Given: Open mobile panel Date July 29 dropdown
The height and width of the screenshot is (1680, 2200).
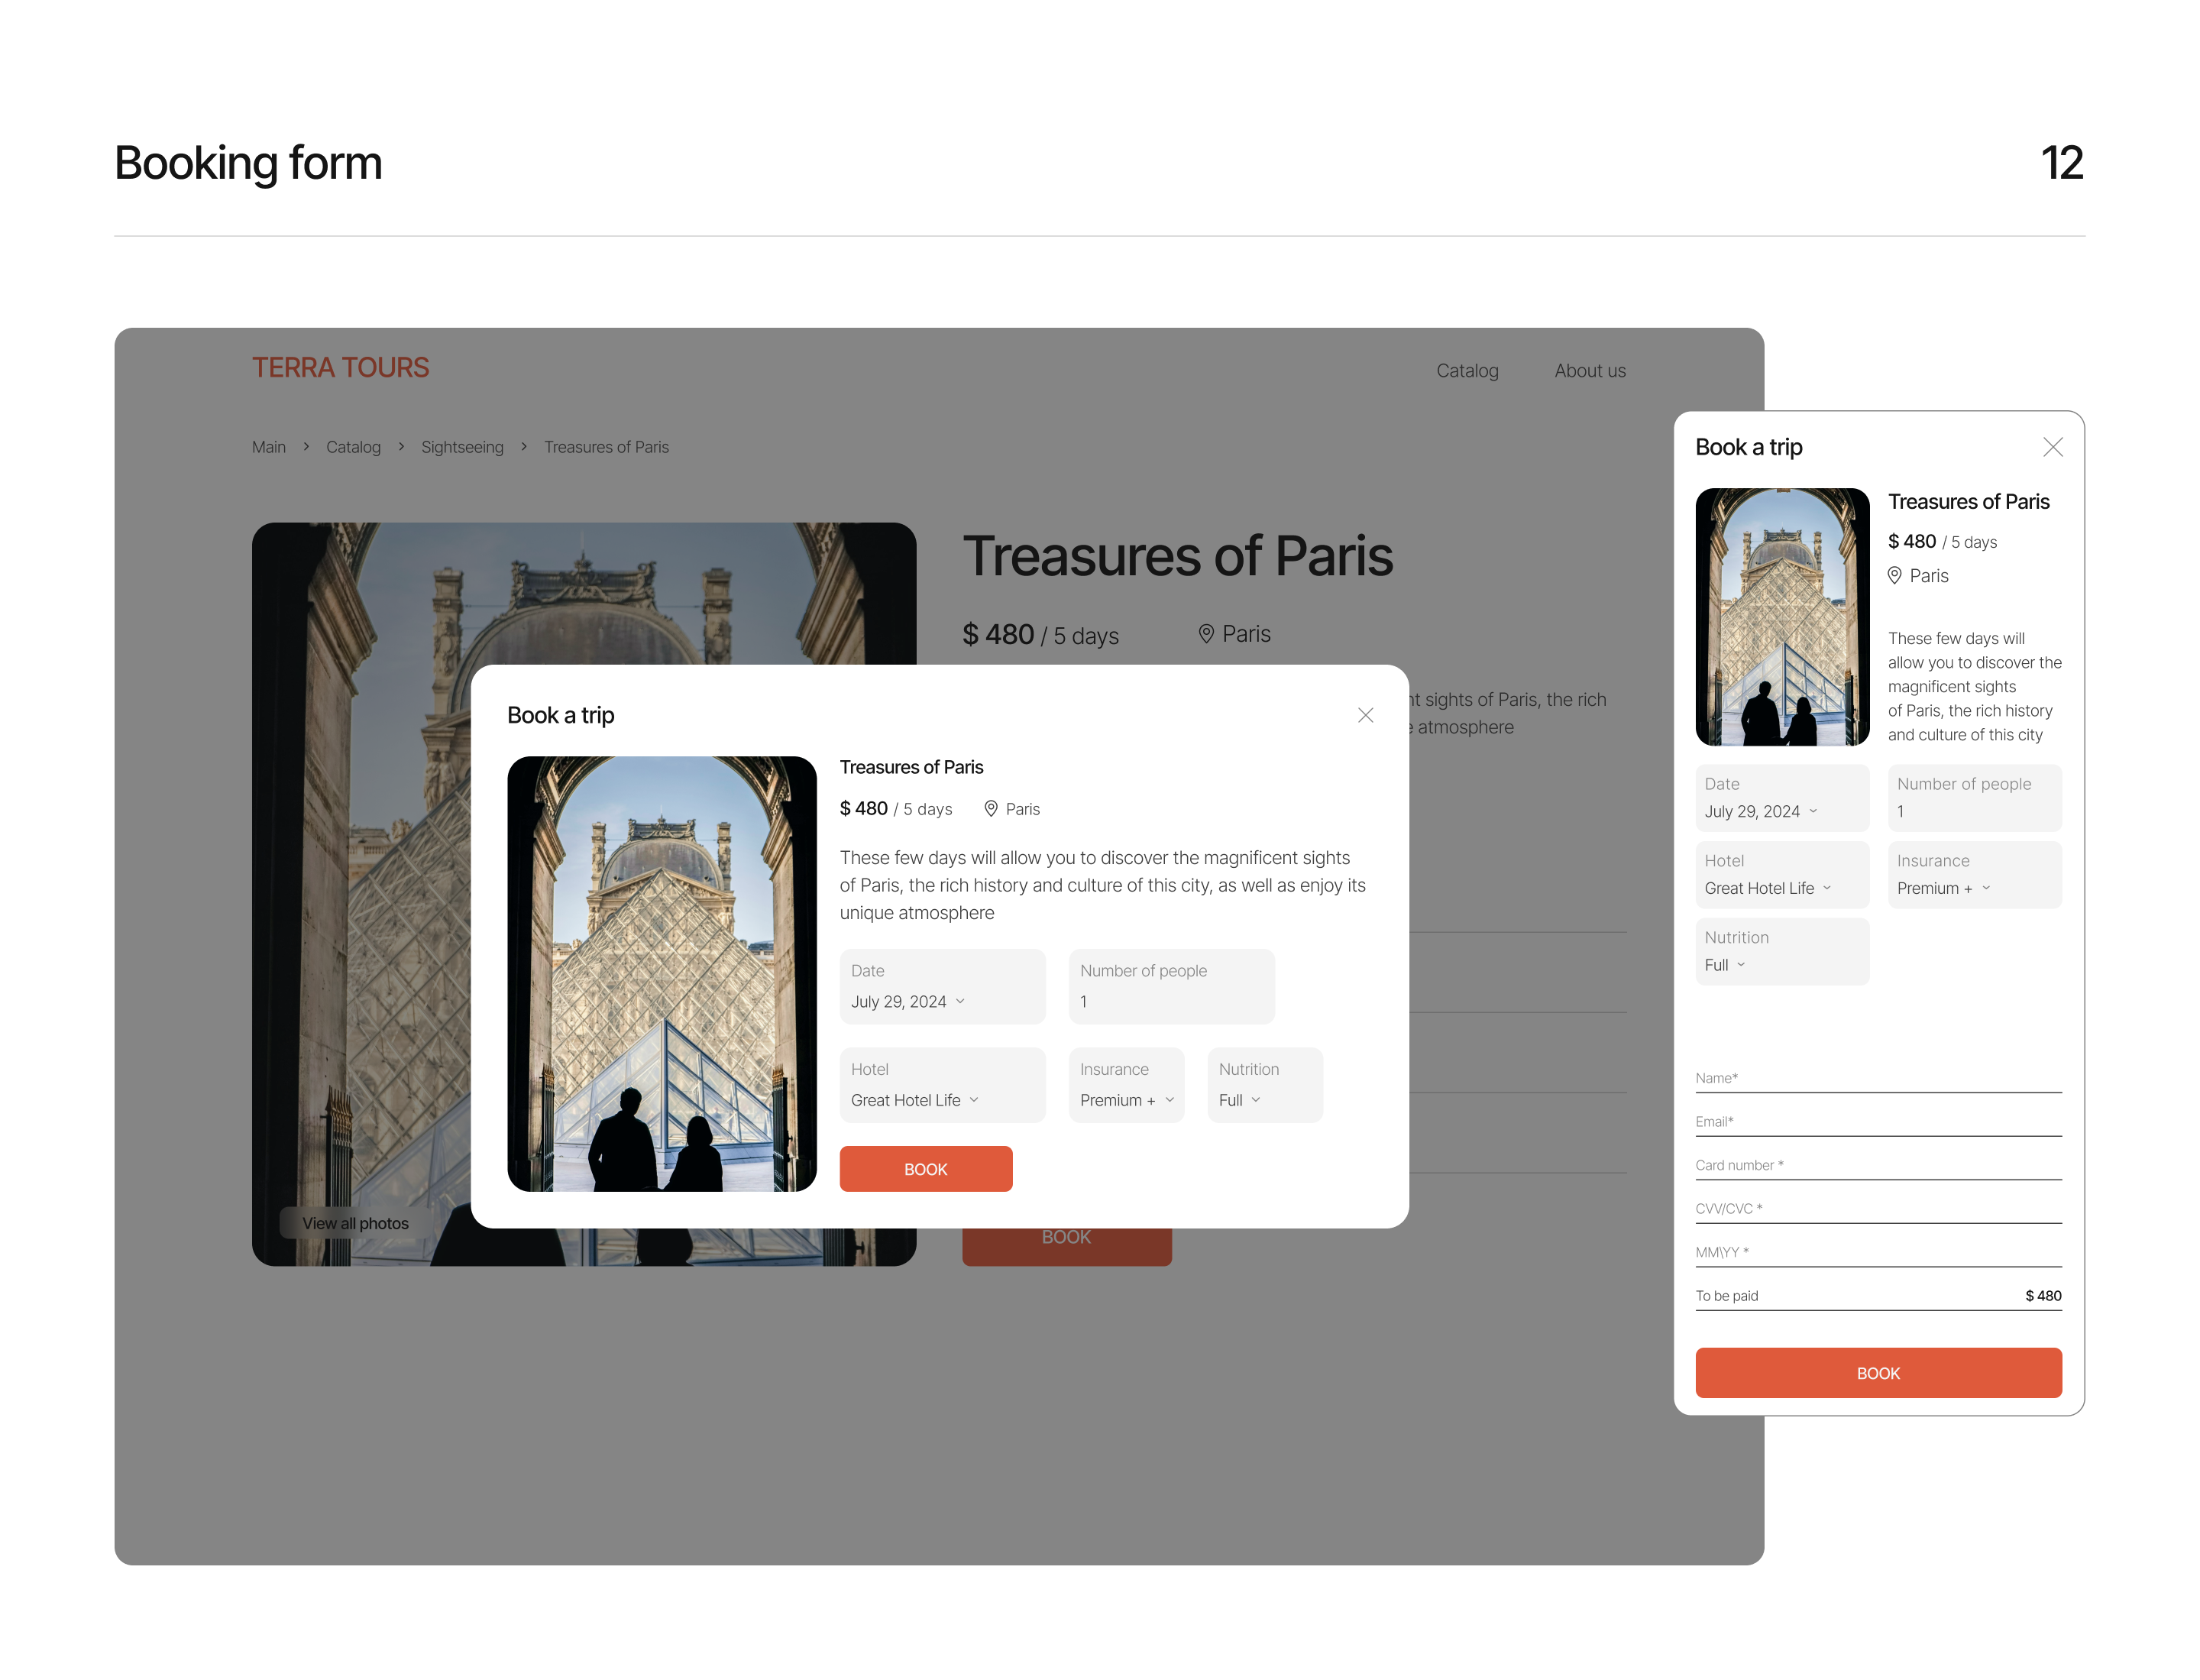Looking at the screenshot, I should pyautogui.click(x=1782, y=798).
